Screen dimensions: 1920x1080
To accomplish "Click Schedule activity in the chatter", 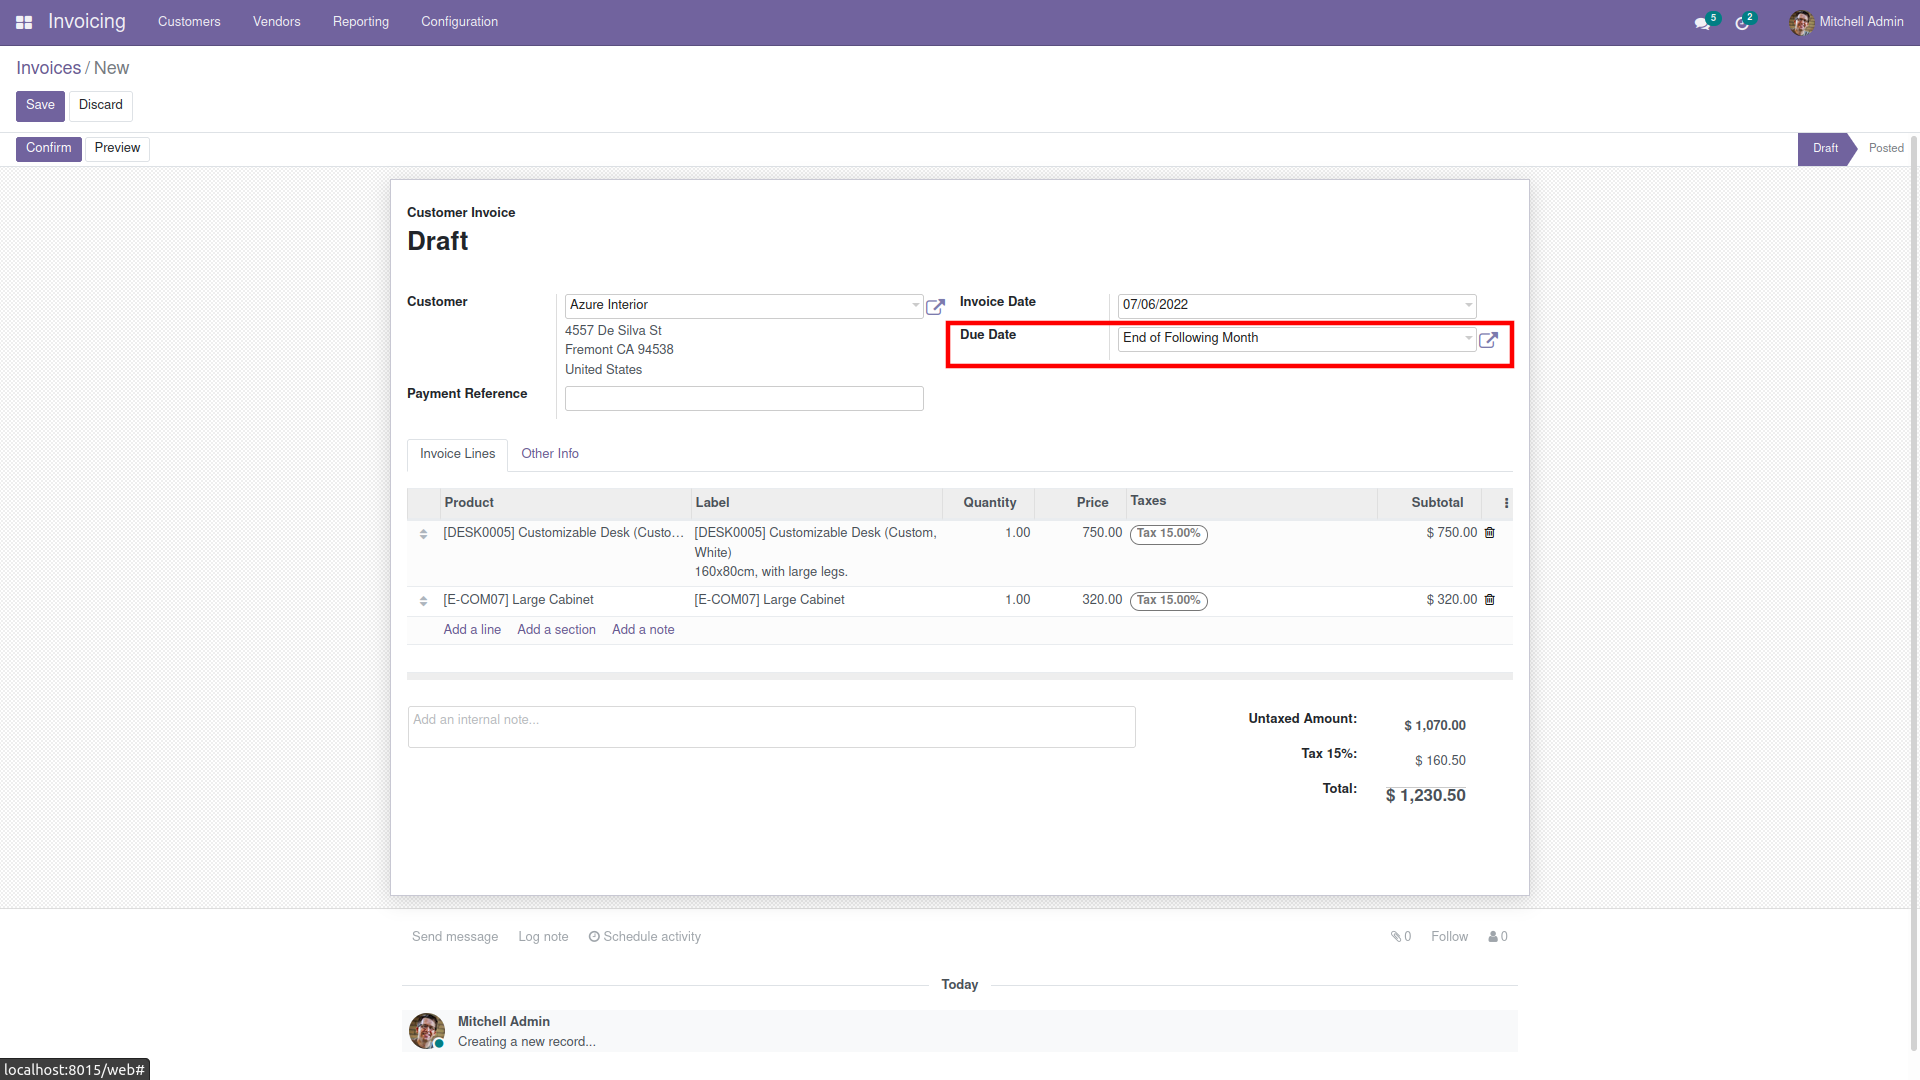I will 645,937.
